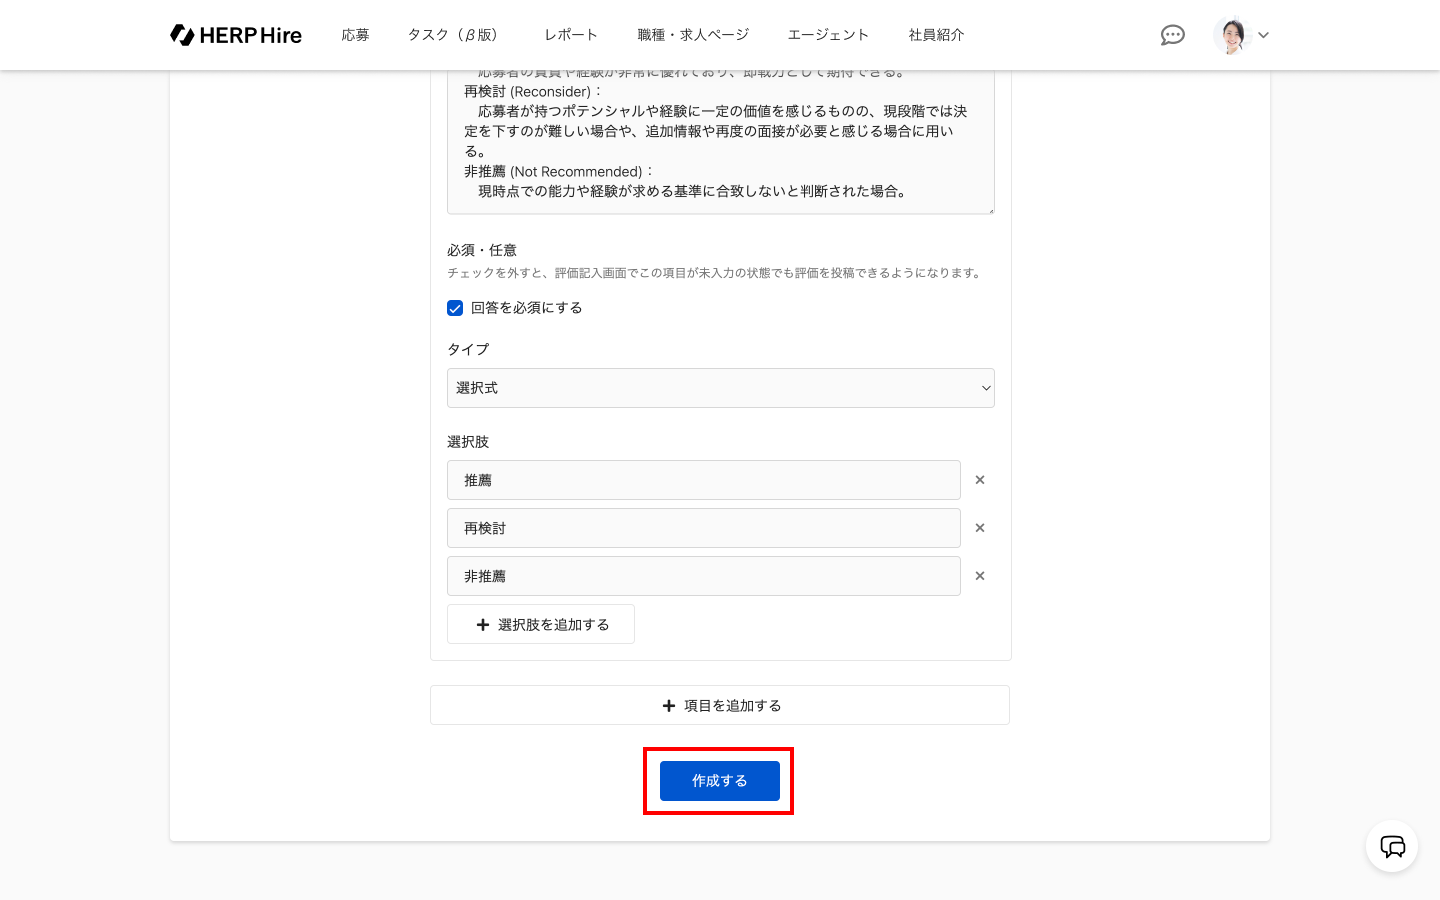Delete the 再検討 option

980,528
